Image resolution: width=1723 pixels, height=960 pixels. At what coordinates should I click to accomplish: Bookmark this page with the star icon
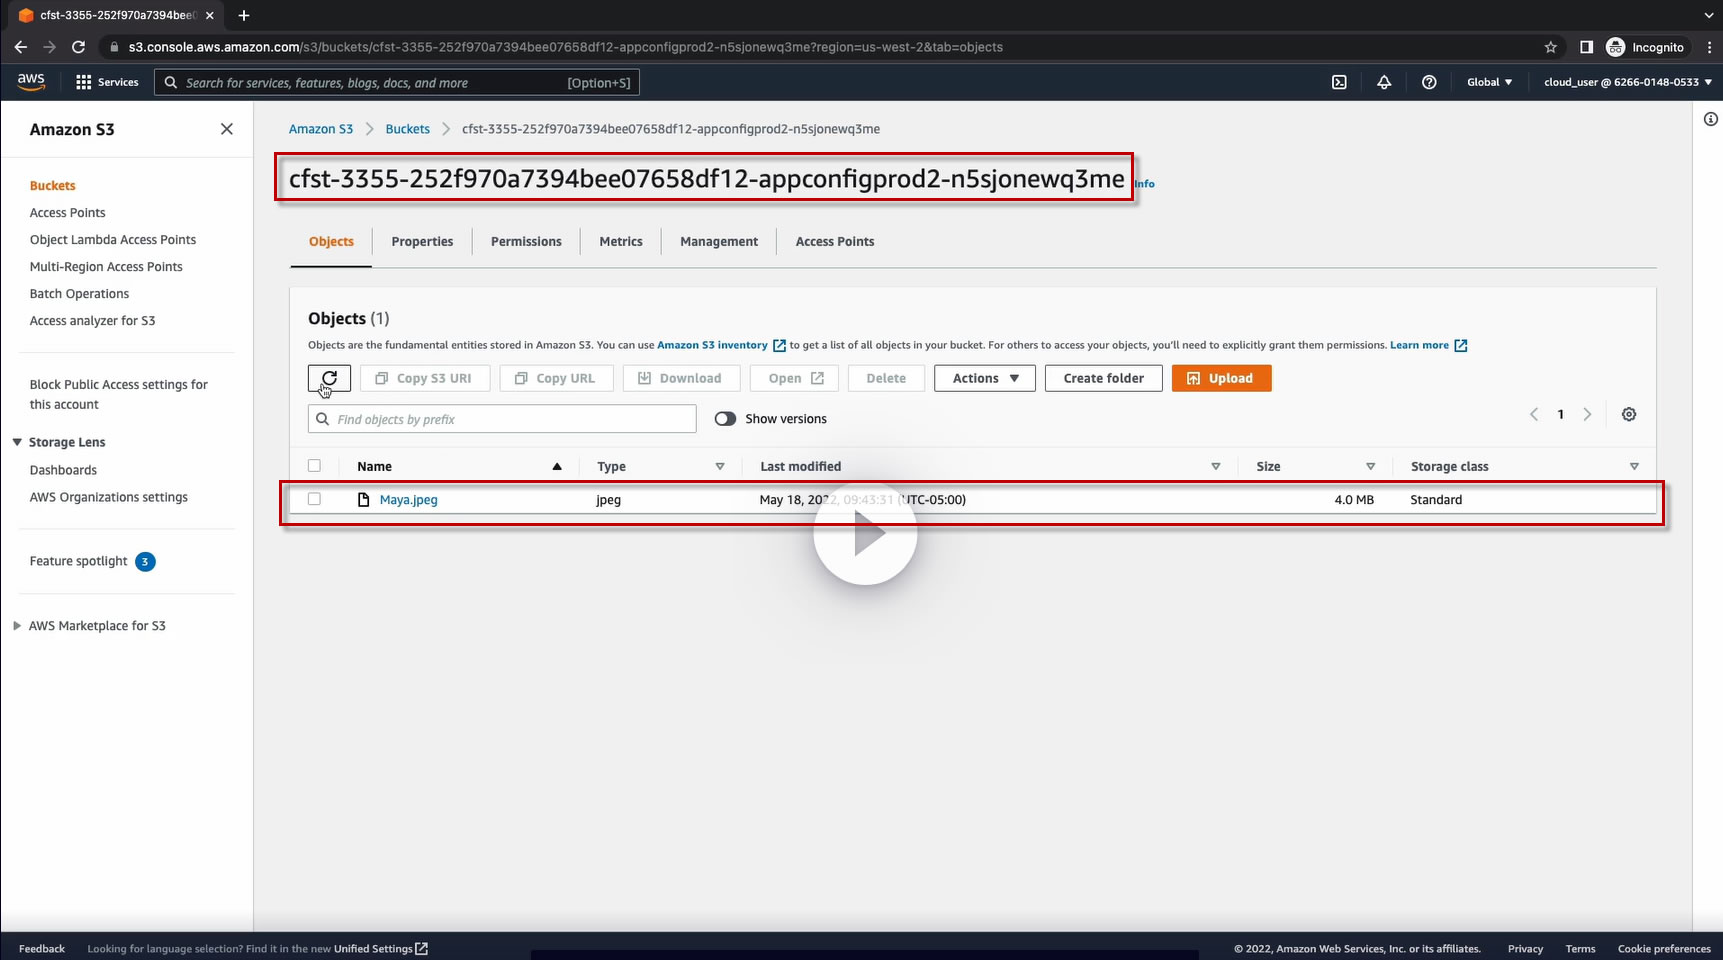pos(1551,47)
